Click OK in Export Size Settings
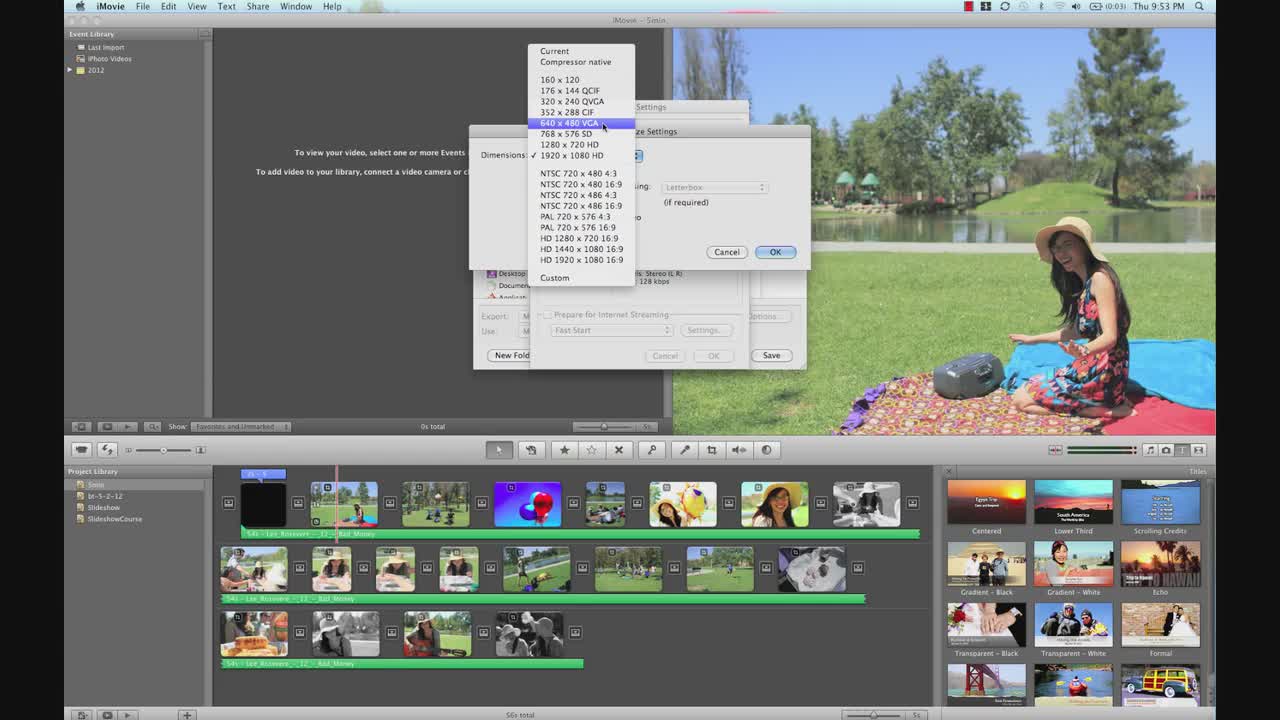 [775, 252]
